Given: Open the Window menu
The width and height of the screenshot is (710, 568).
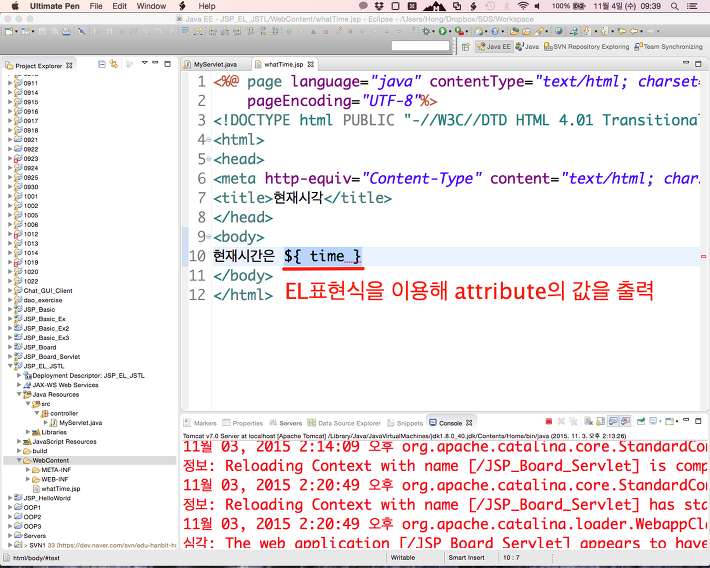Looking at the screenshot, I should pyautogui.click(x=151, y=6).
